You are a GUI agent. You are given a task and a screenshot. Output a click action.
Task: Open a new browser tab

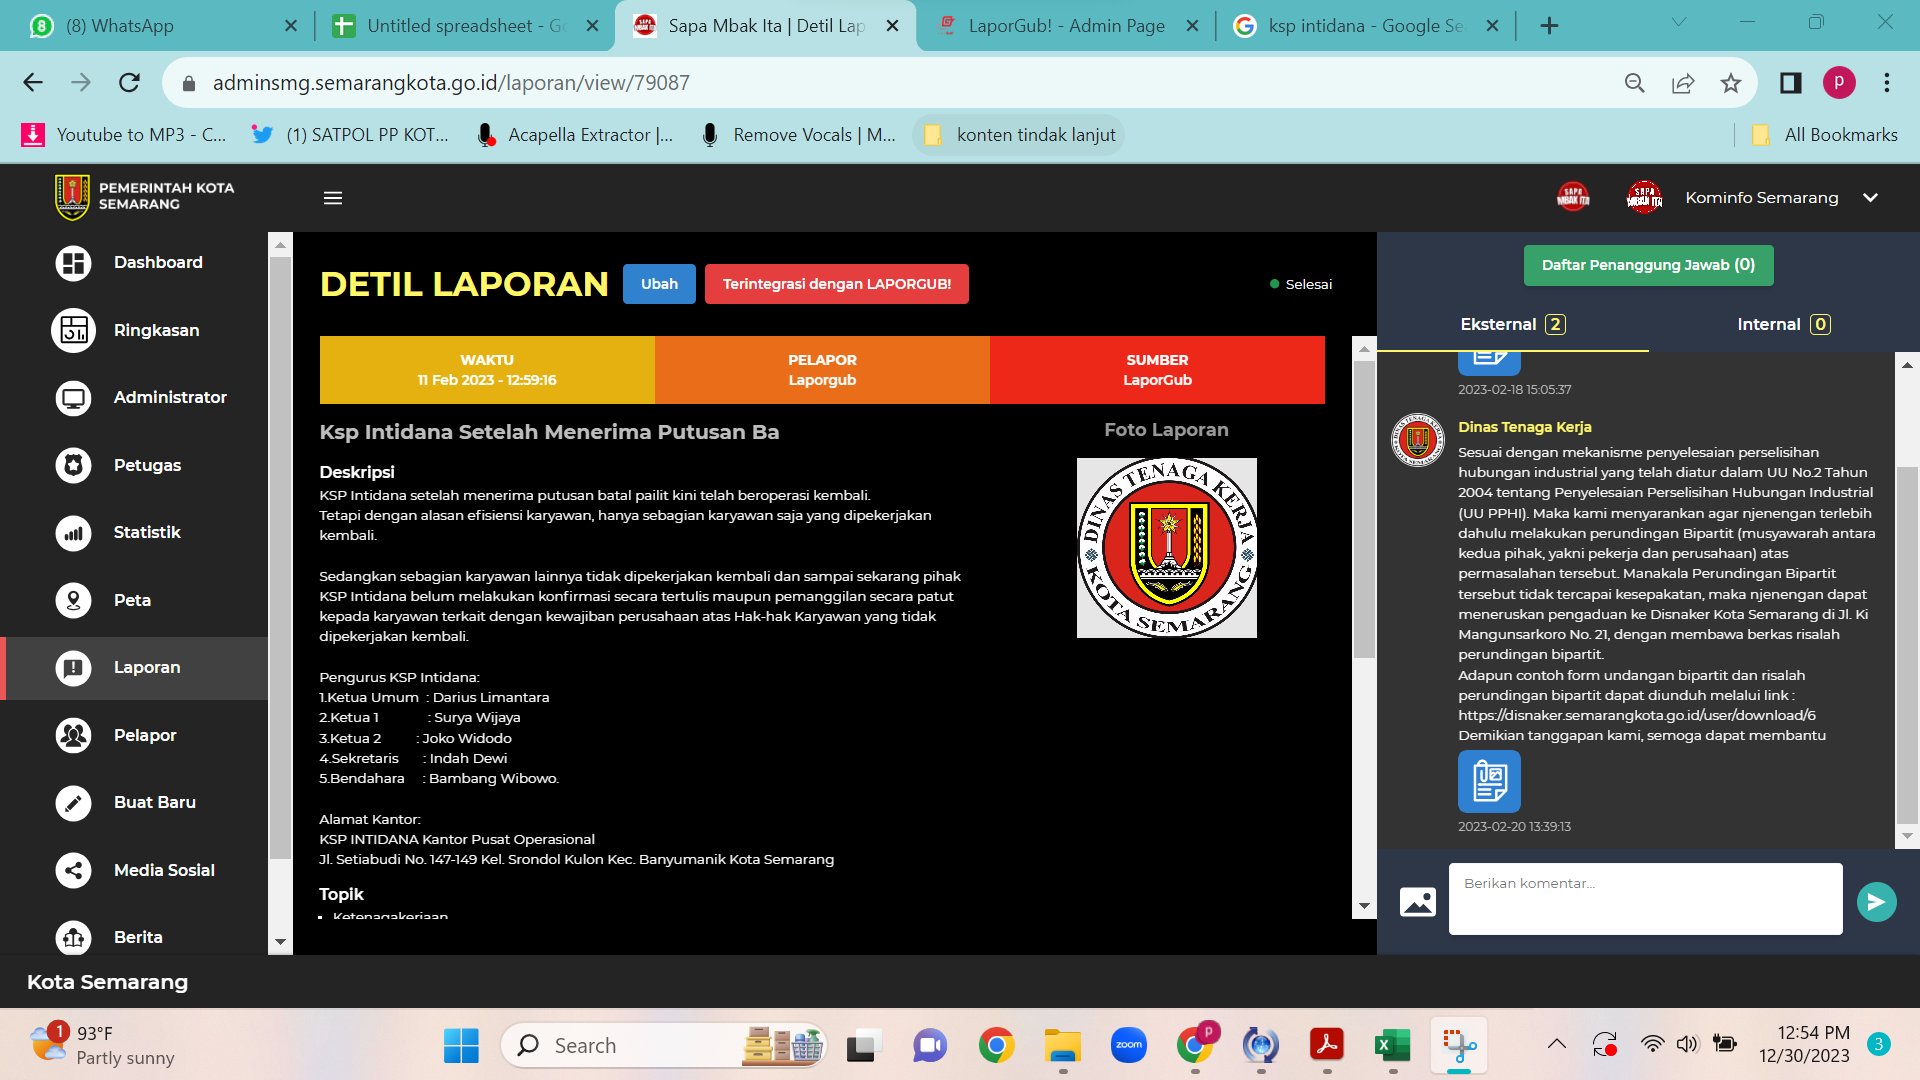1549,26
